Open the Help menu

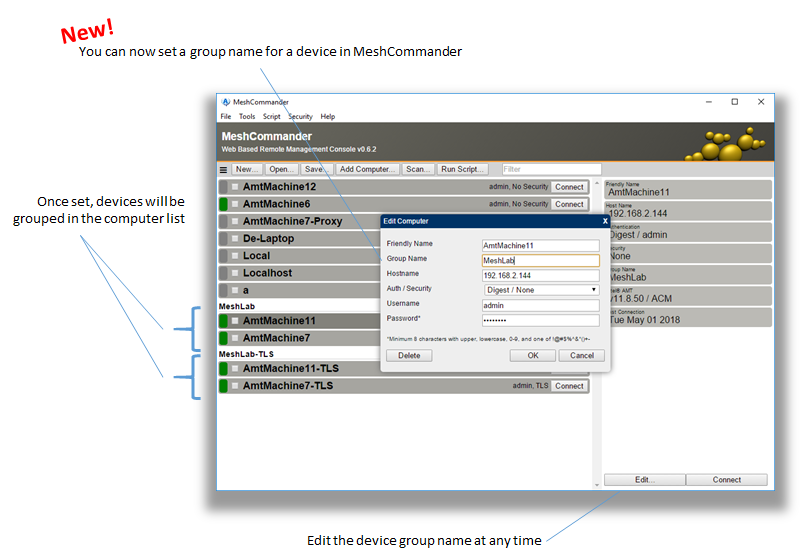click(x=328, y=117)
